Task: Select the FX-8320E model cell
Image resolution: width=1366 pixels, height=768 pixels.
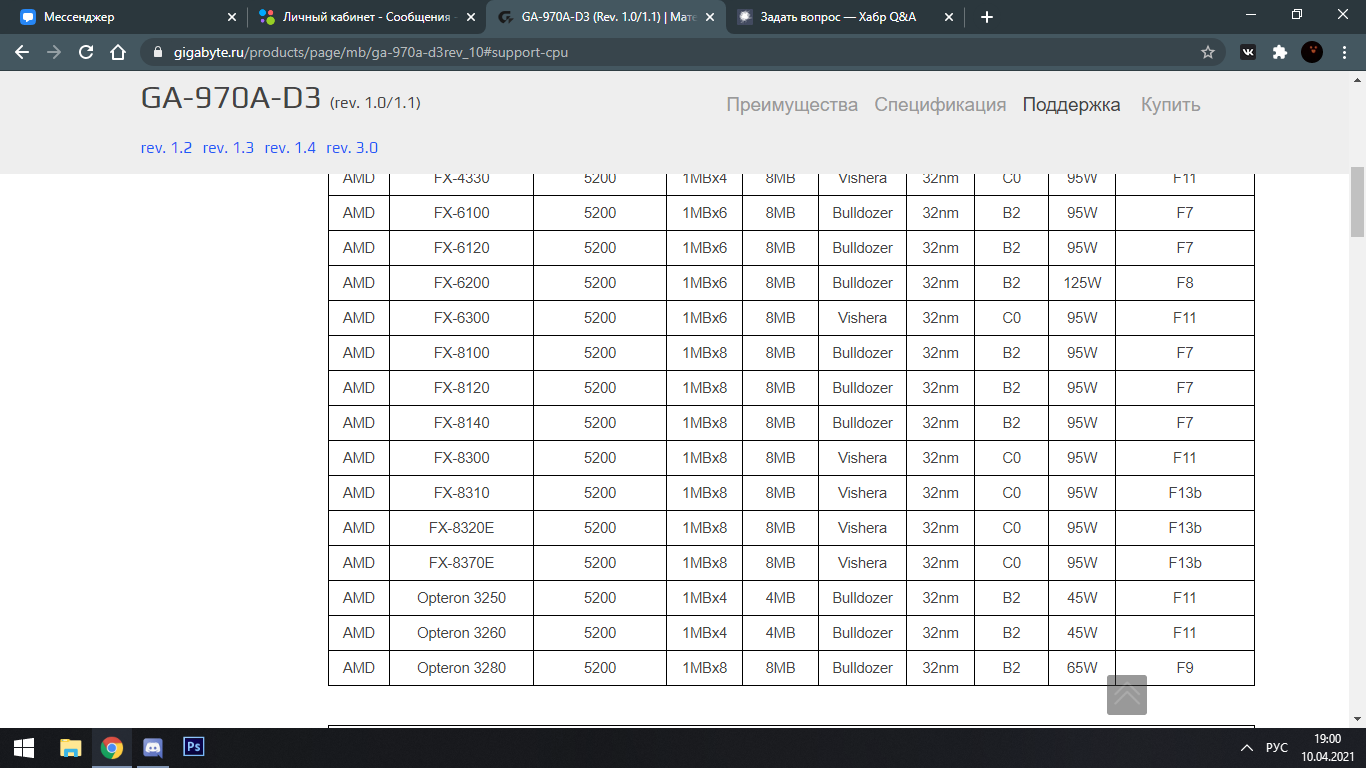Action: [461, 528]
